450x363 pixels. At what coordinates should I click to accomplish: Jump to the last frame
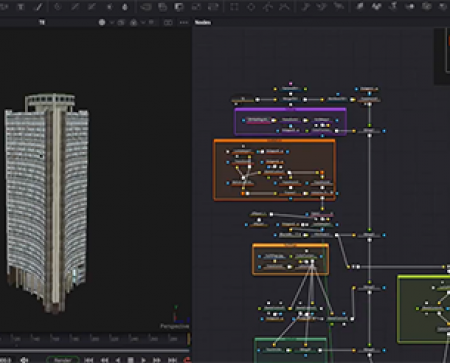[172, 360]
